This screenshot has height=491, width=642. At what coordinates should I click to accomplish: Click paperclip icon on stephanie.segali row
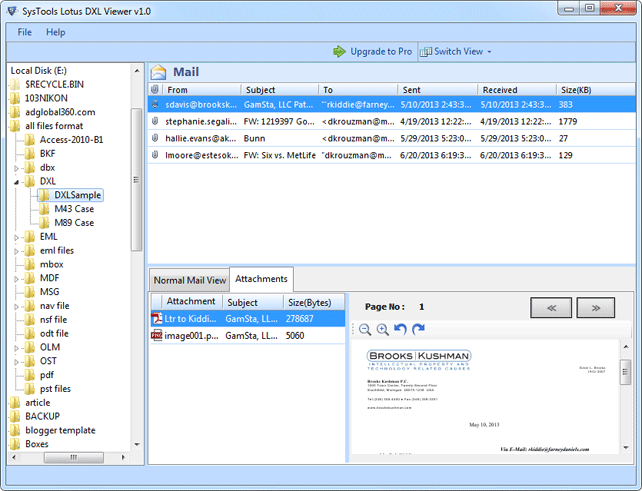pos(155,121)
